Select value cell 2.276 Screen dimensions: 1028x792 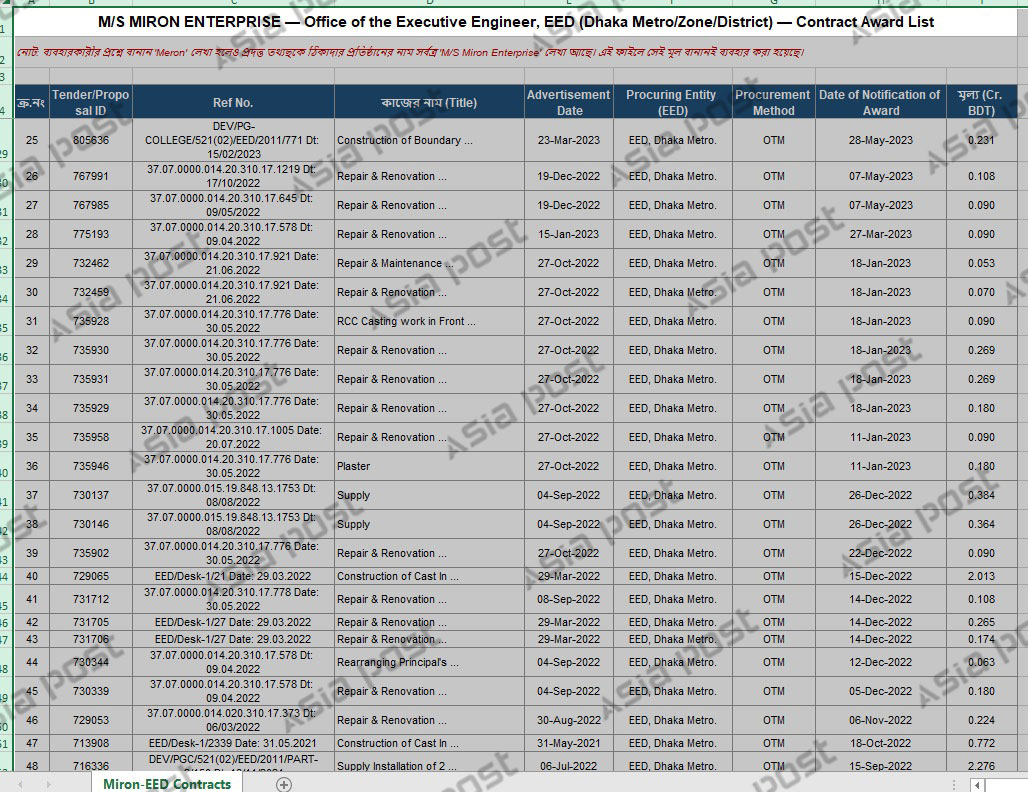981,764
